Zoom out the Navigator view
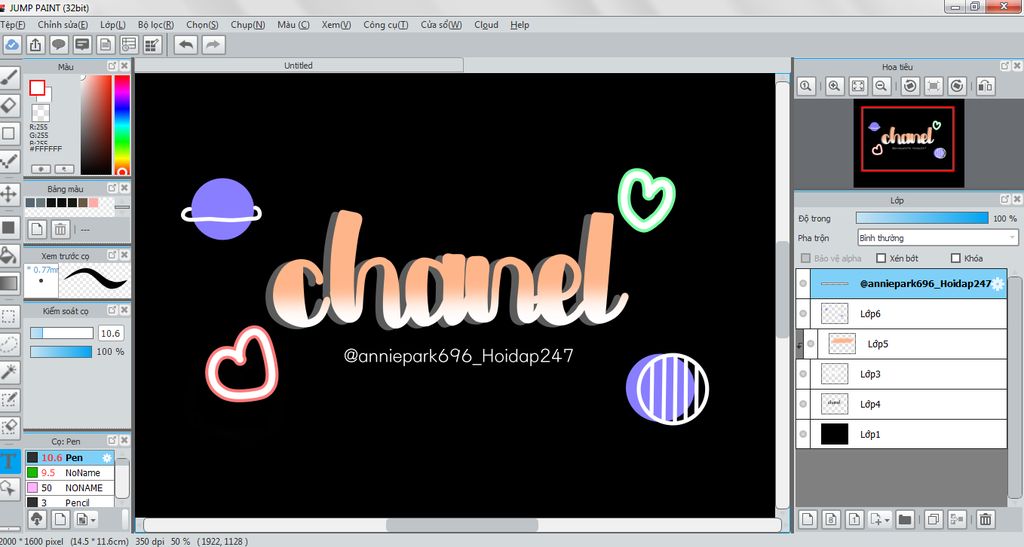1024x547 pixels. [x=881, y=86]
